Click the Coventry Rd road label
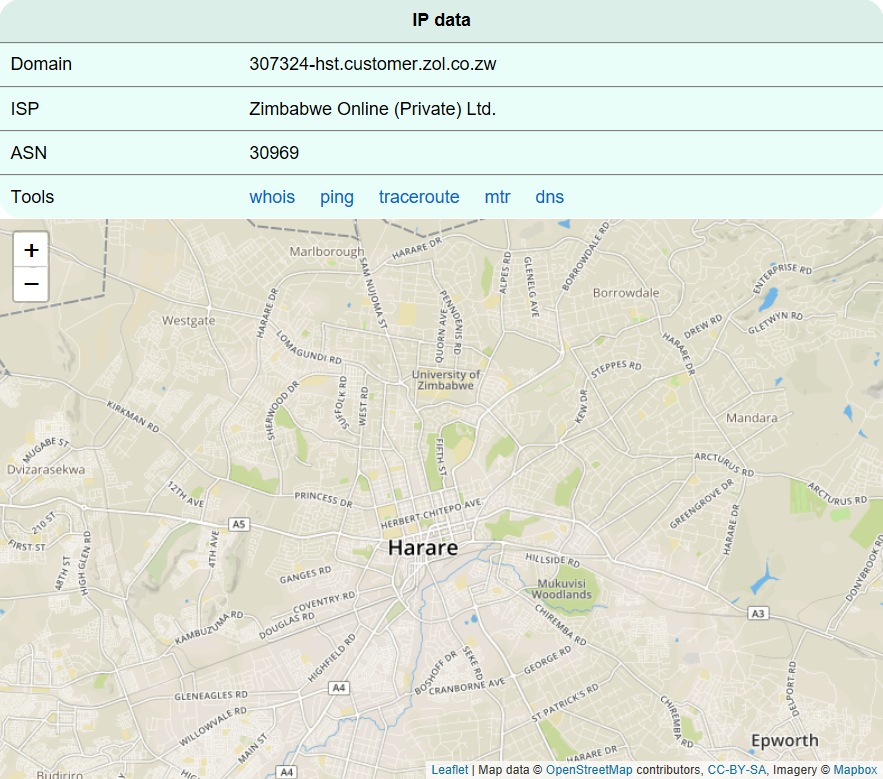This screenshot has width=883, height=779. 324,602
